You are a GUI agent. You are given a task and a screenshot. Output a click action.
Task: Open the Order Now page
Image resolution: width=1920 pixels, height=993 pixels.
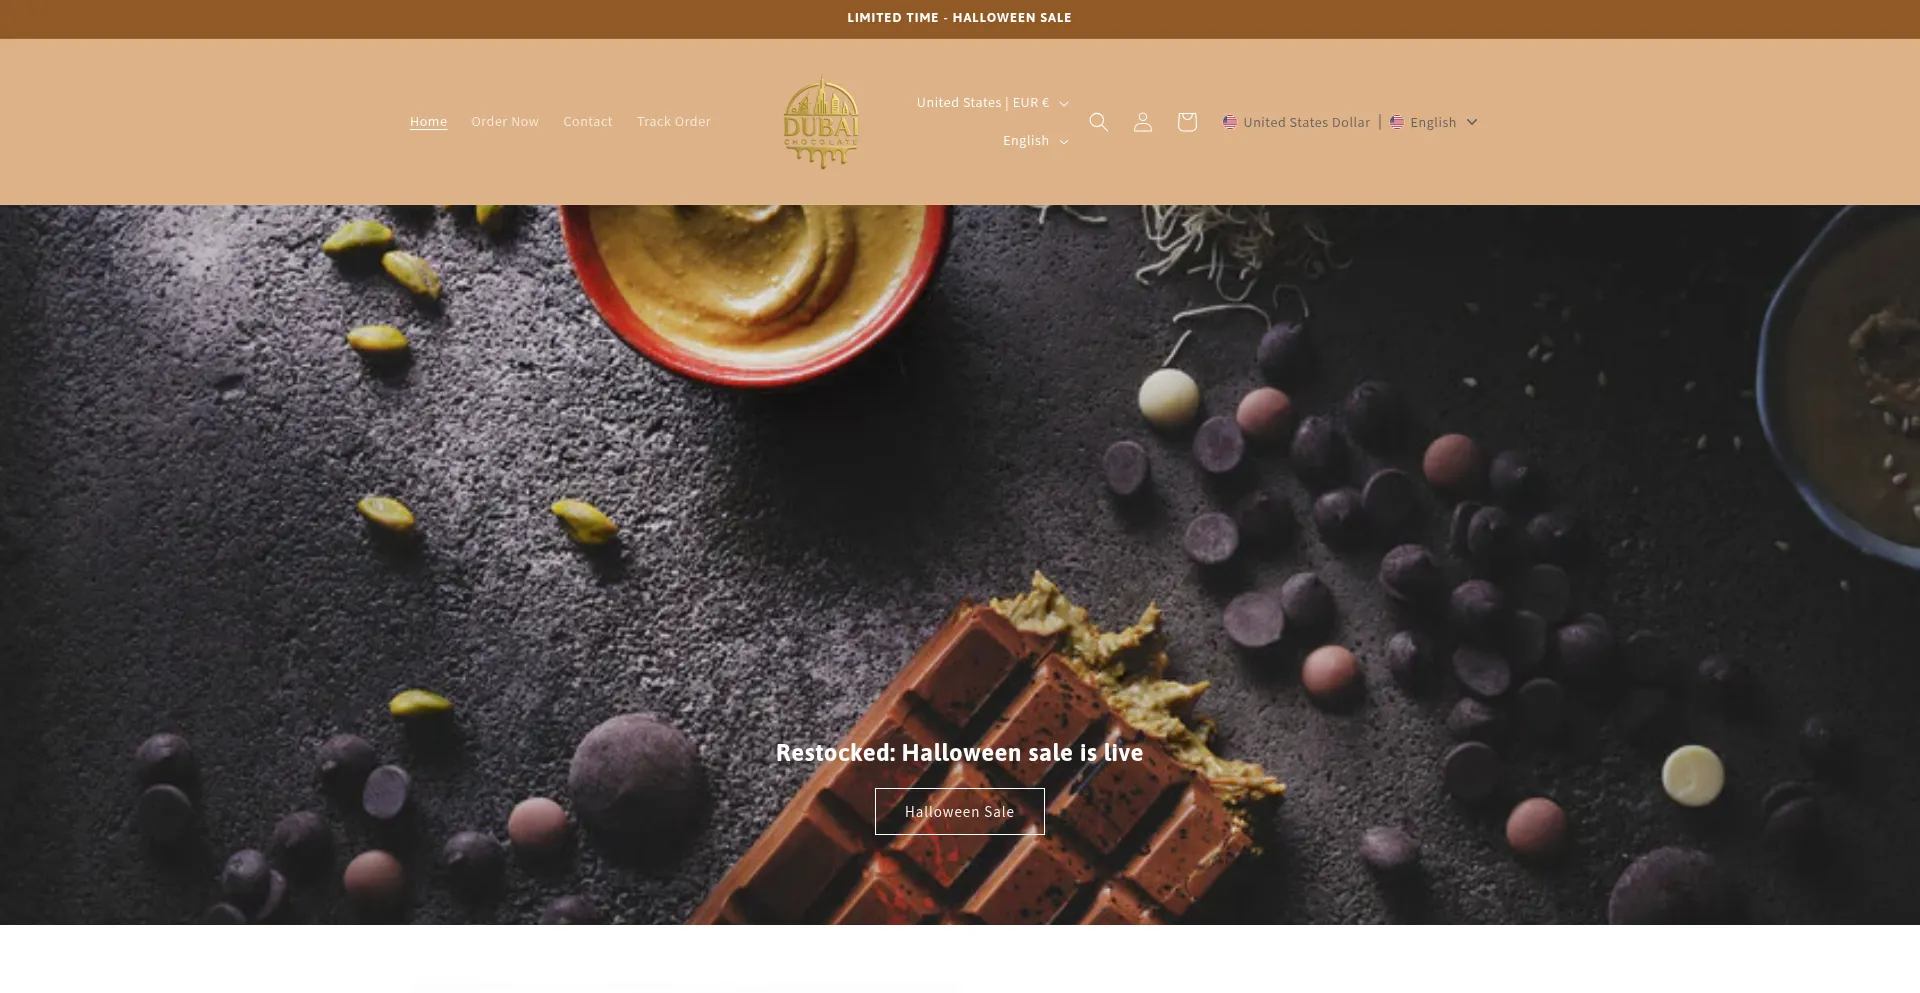point(505,122)
